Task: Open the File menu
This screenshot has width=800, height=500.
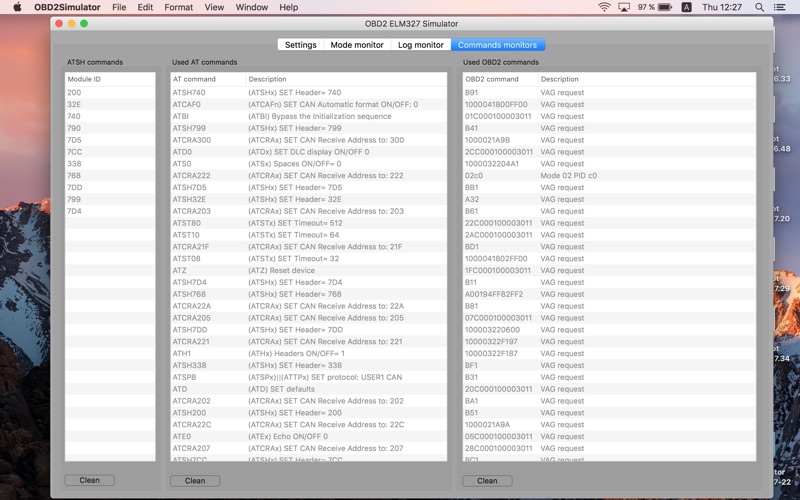Action: (119, 7)
